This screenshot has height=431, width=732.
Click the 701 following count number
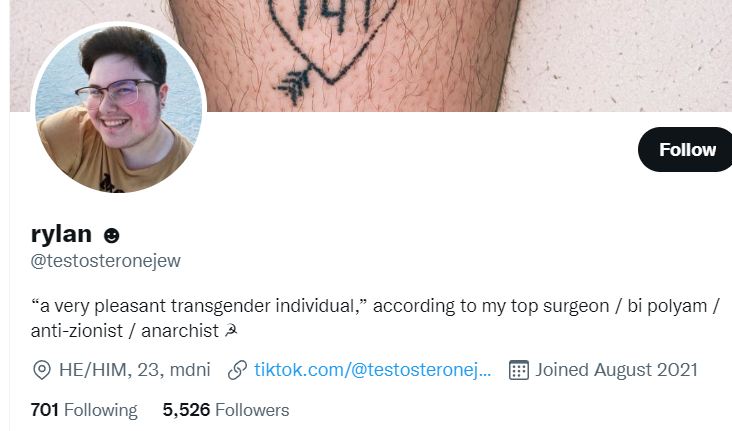[44, 410]
